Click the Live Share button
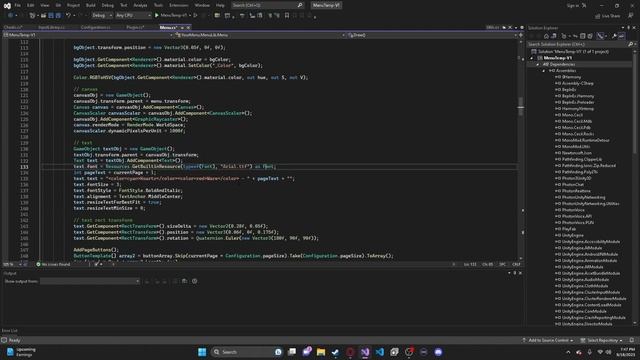640x360 pixels. coord(607,16)
